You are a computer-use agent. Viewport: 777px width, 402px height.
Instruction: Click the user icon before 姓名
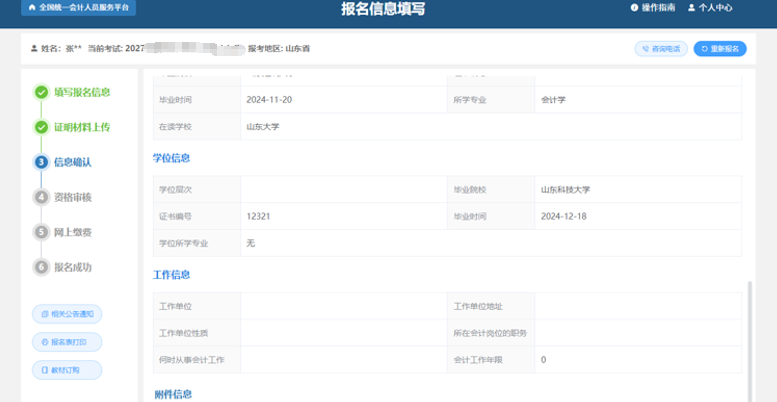pos(34,49)
